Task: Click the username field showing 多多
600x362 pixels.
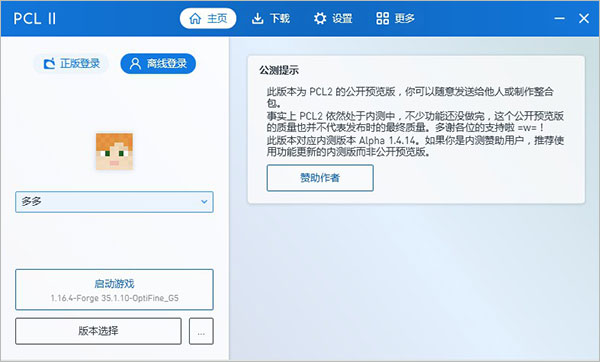Action: pyautogui.click(x=114, y=202)
